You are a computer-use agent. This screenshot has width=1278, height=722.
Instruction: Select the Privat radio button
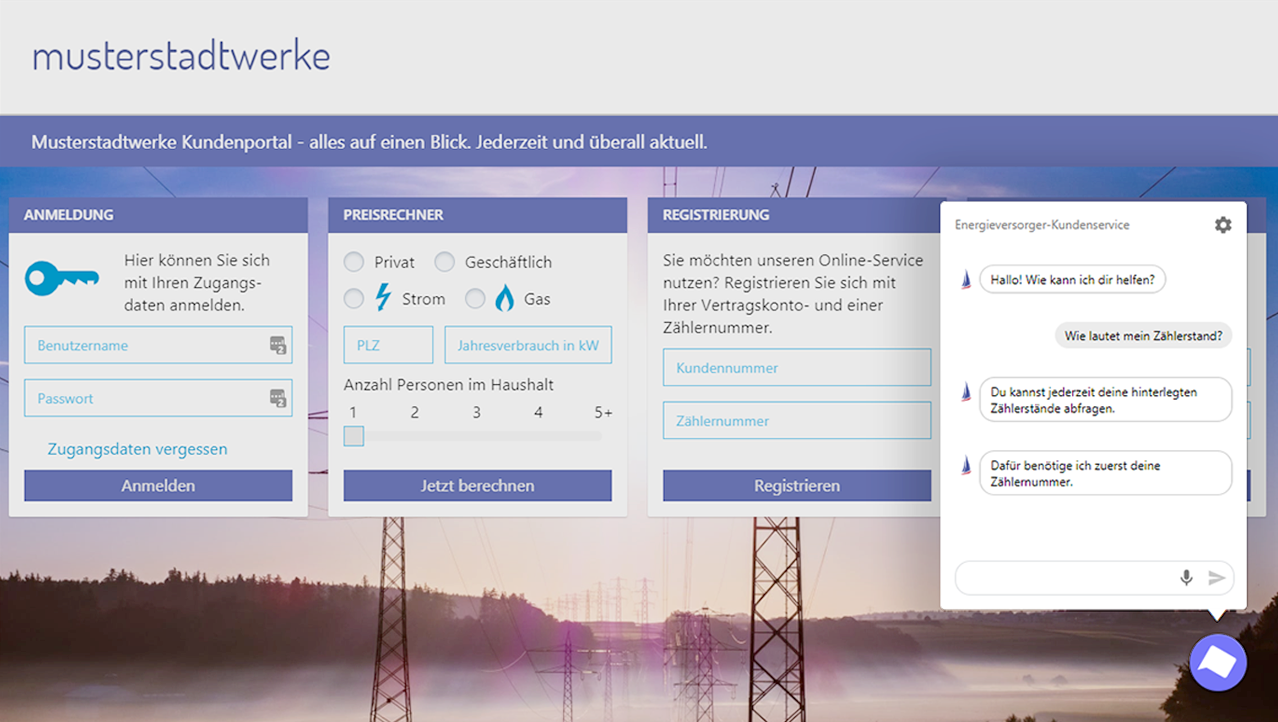(354, 262)
